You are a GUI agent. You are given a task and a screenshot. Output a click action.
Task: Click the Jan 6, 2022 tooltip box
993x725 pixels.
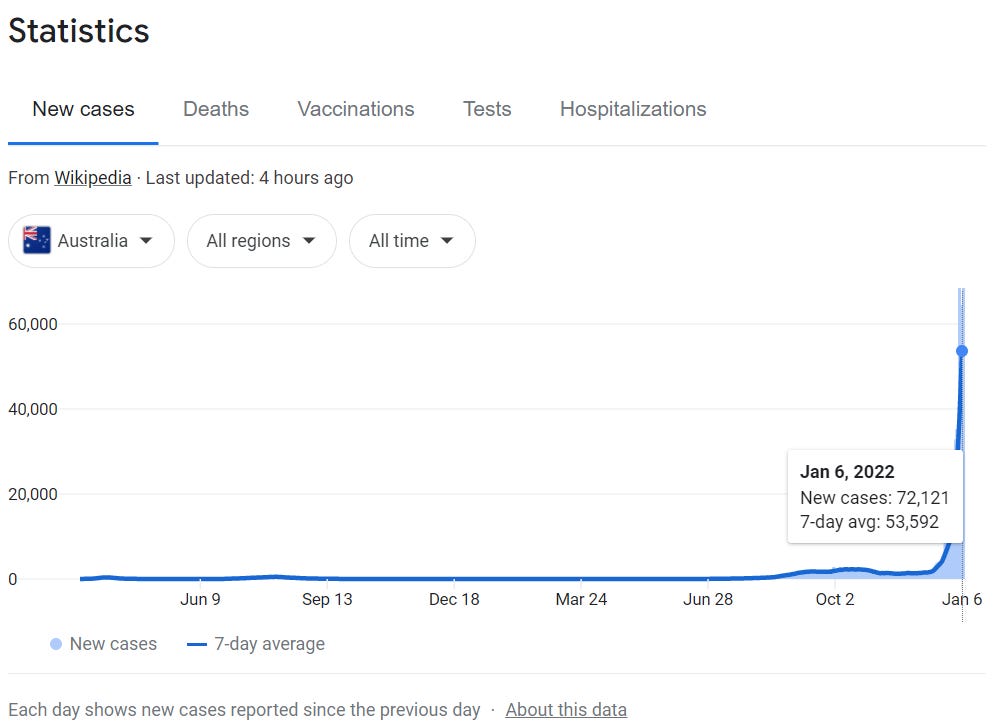(875, 497)
